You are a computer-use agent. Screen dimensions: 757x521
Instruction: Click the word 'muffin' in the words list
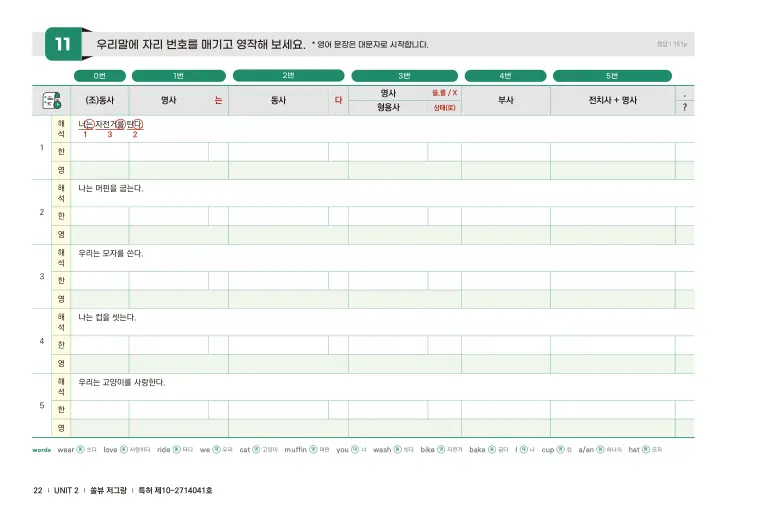295,450
